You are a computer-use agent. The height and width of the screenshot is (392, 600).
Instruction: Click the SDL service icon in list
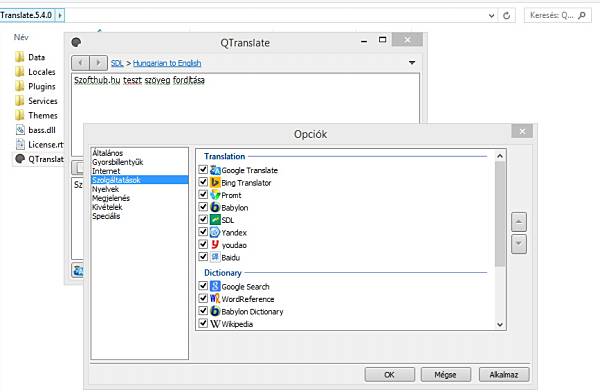(215, 220)
